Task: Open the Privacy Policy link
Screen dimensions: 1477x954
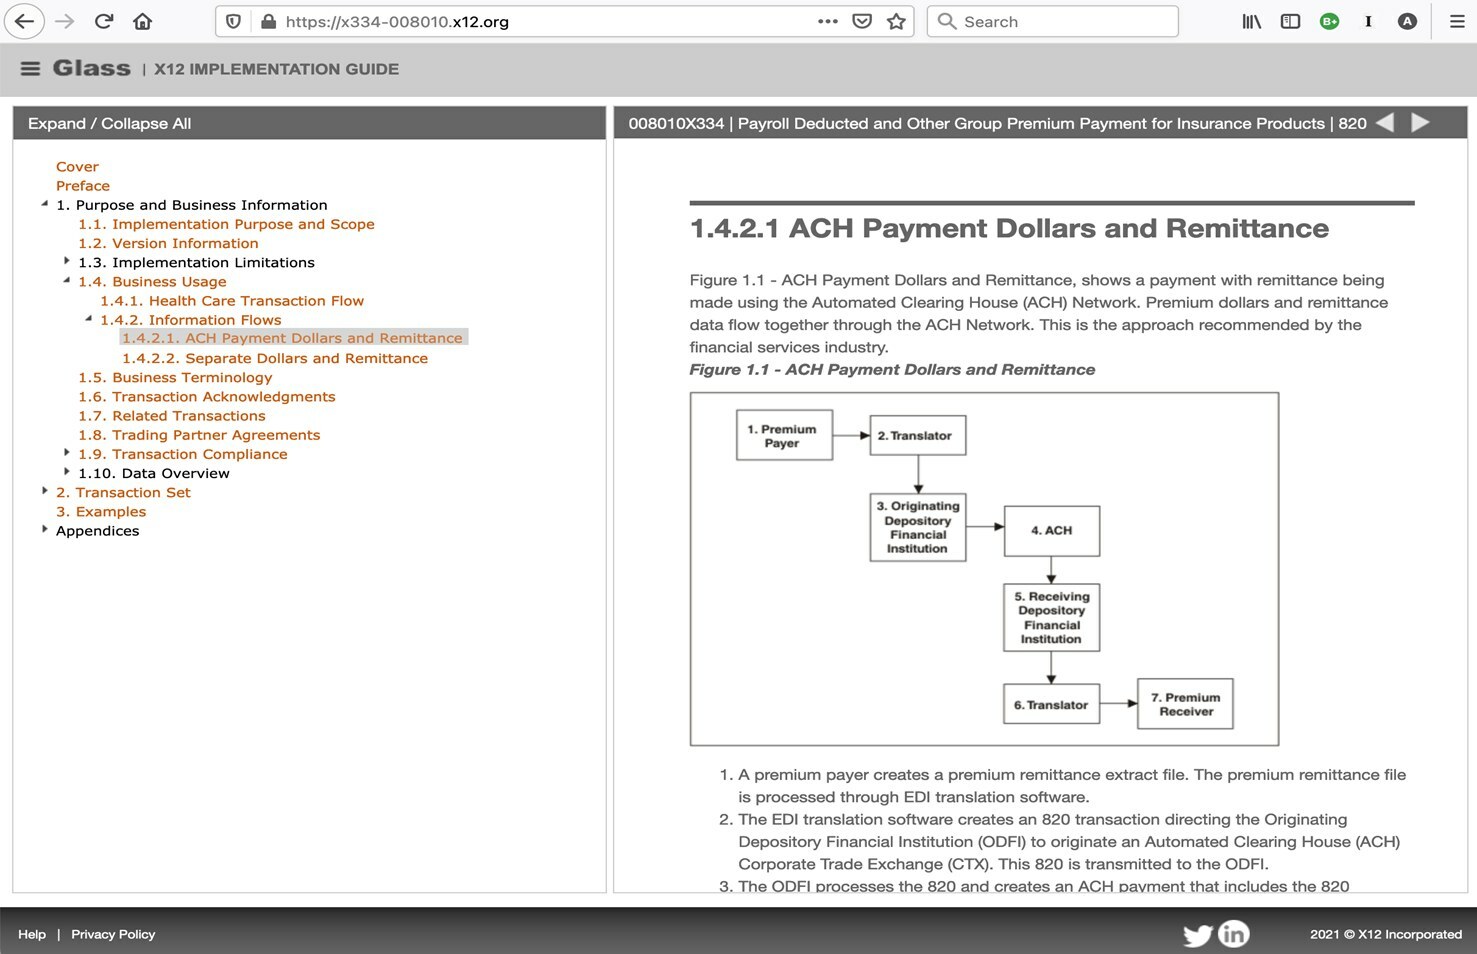Action: click(x=113, y=934)
